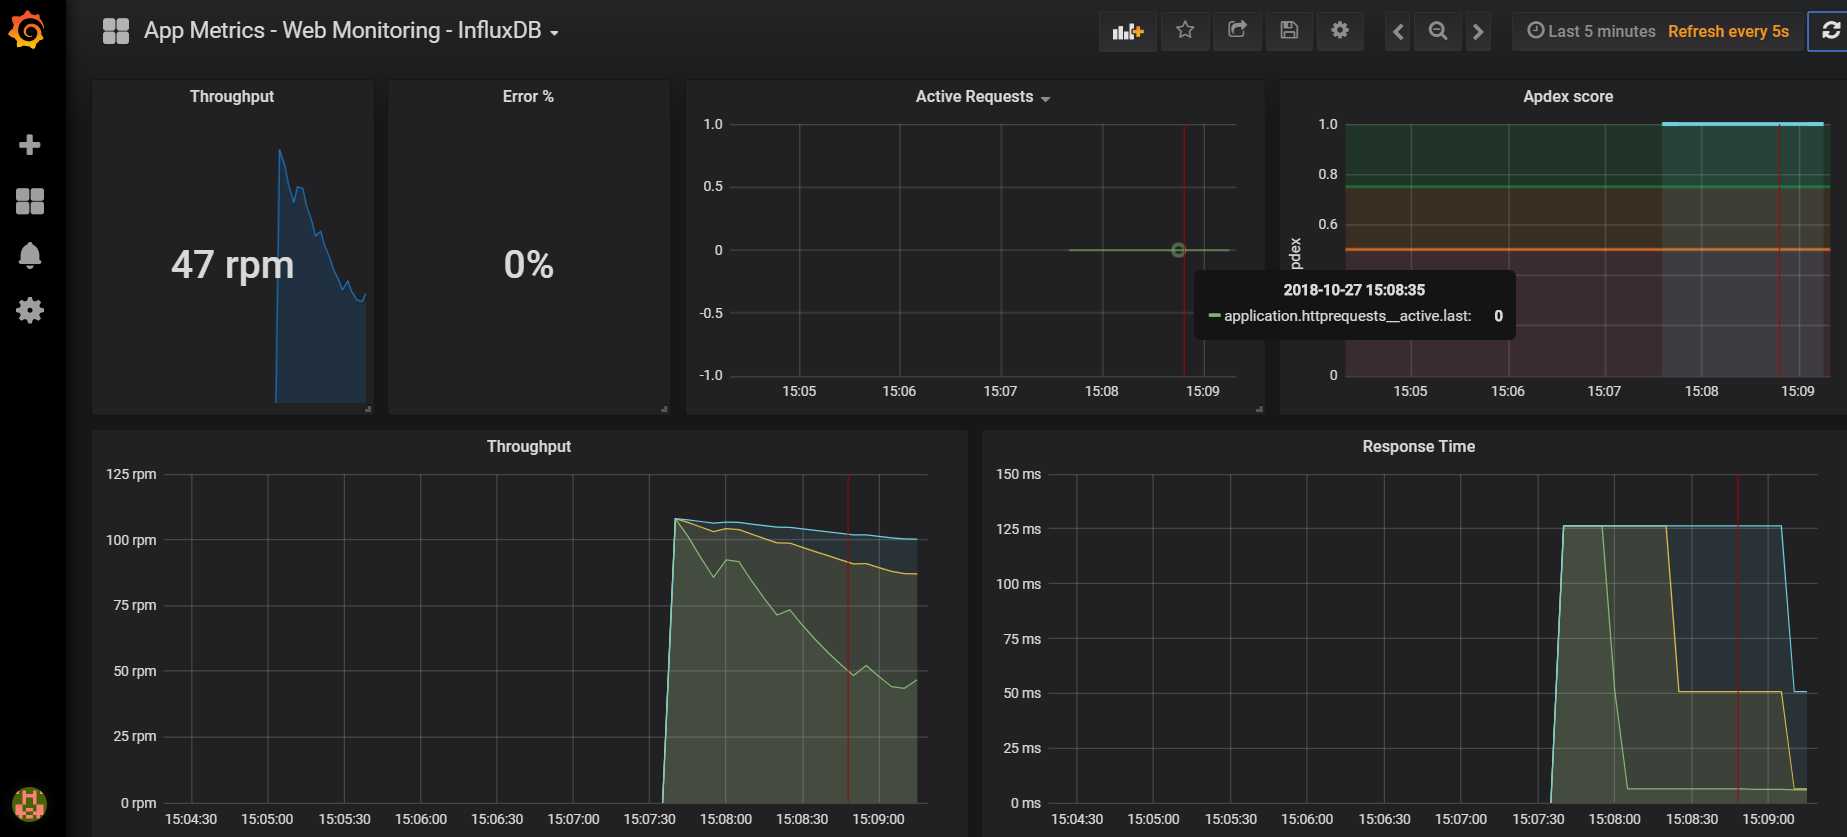Viewport: 1847px width, 837px height.
Task: Share the dashboard via share icon
Action: (x=1237, y=31)
